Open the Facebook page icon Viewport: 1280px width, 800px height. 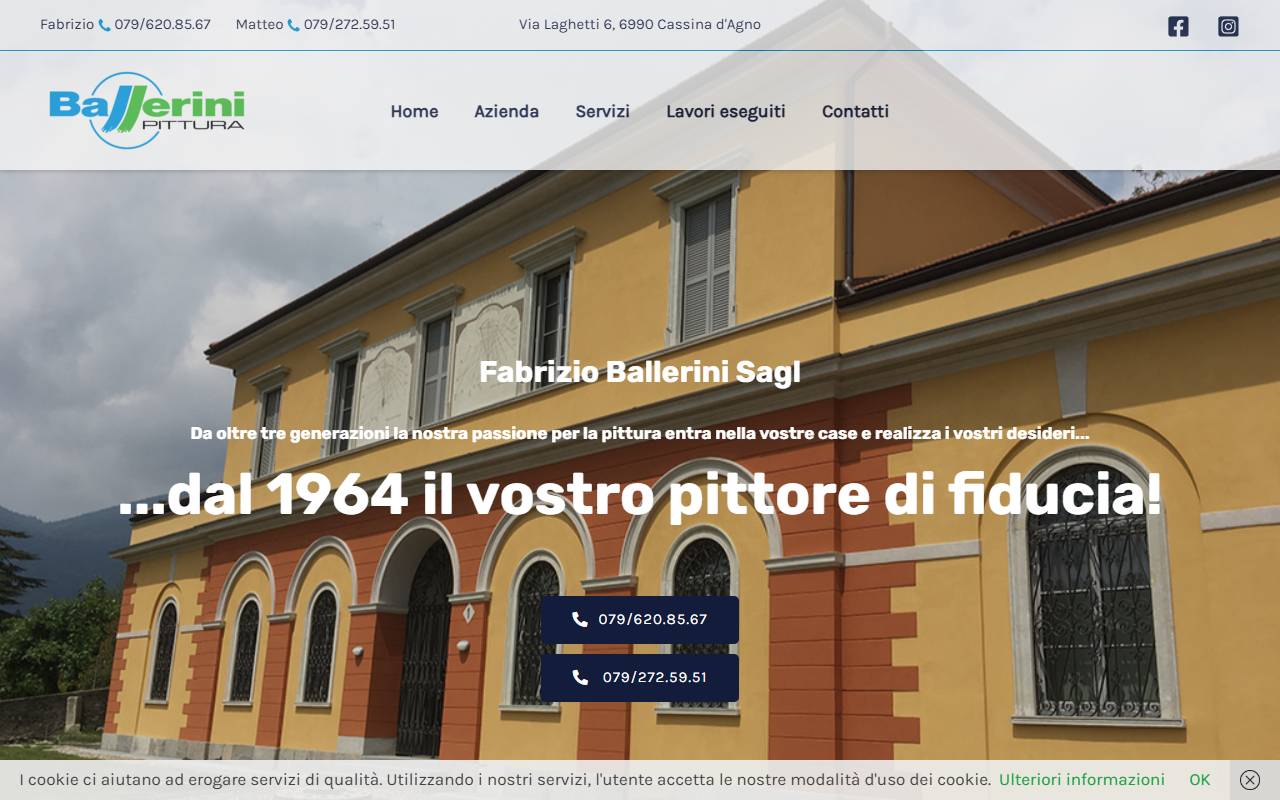click(1178, 26)
